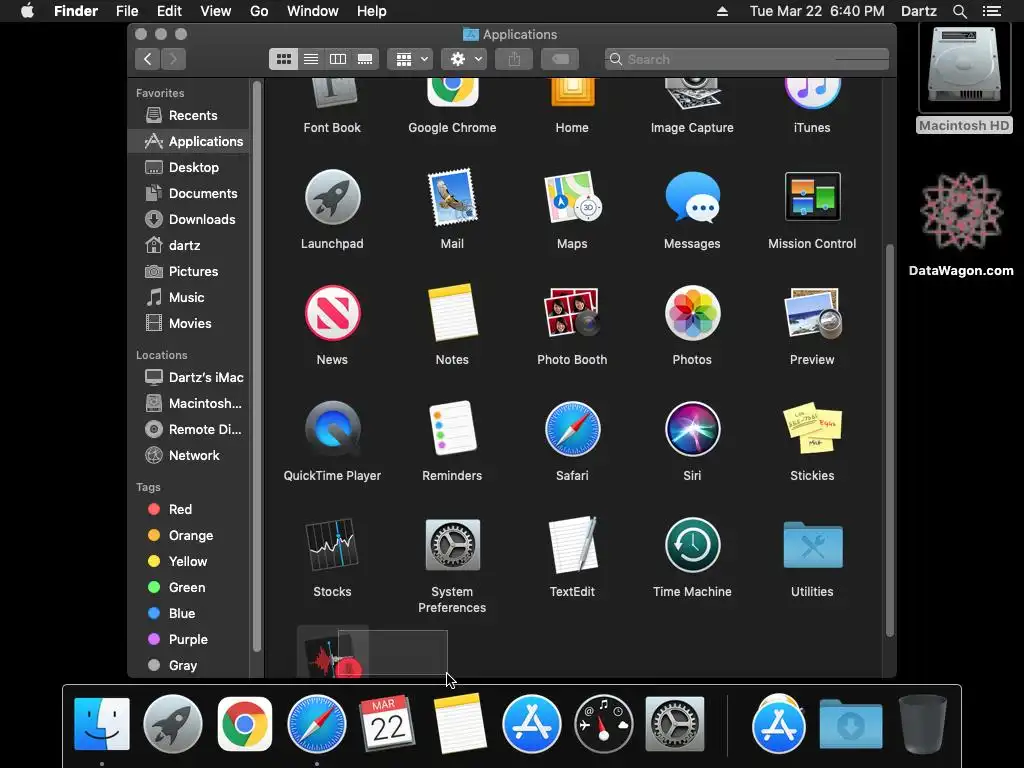
Task: Open Activity dashboard gauge icon in Dock
Action: click(603, 724)
